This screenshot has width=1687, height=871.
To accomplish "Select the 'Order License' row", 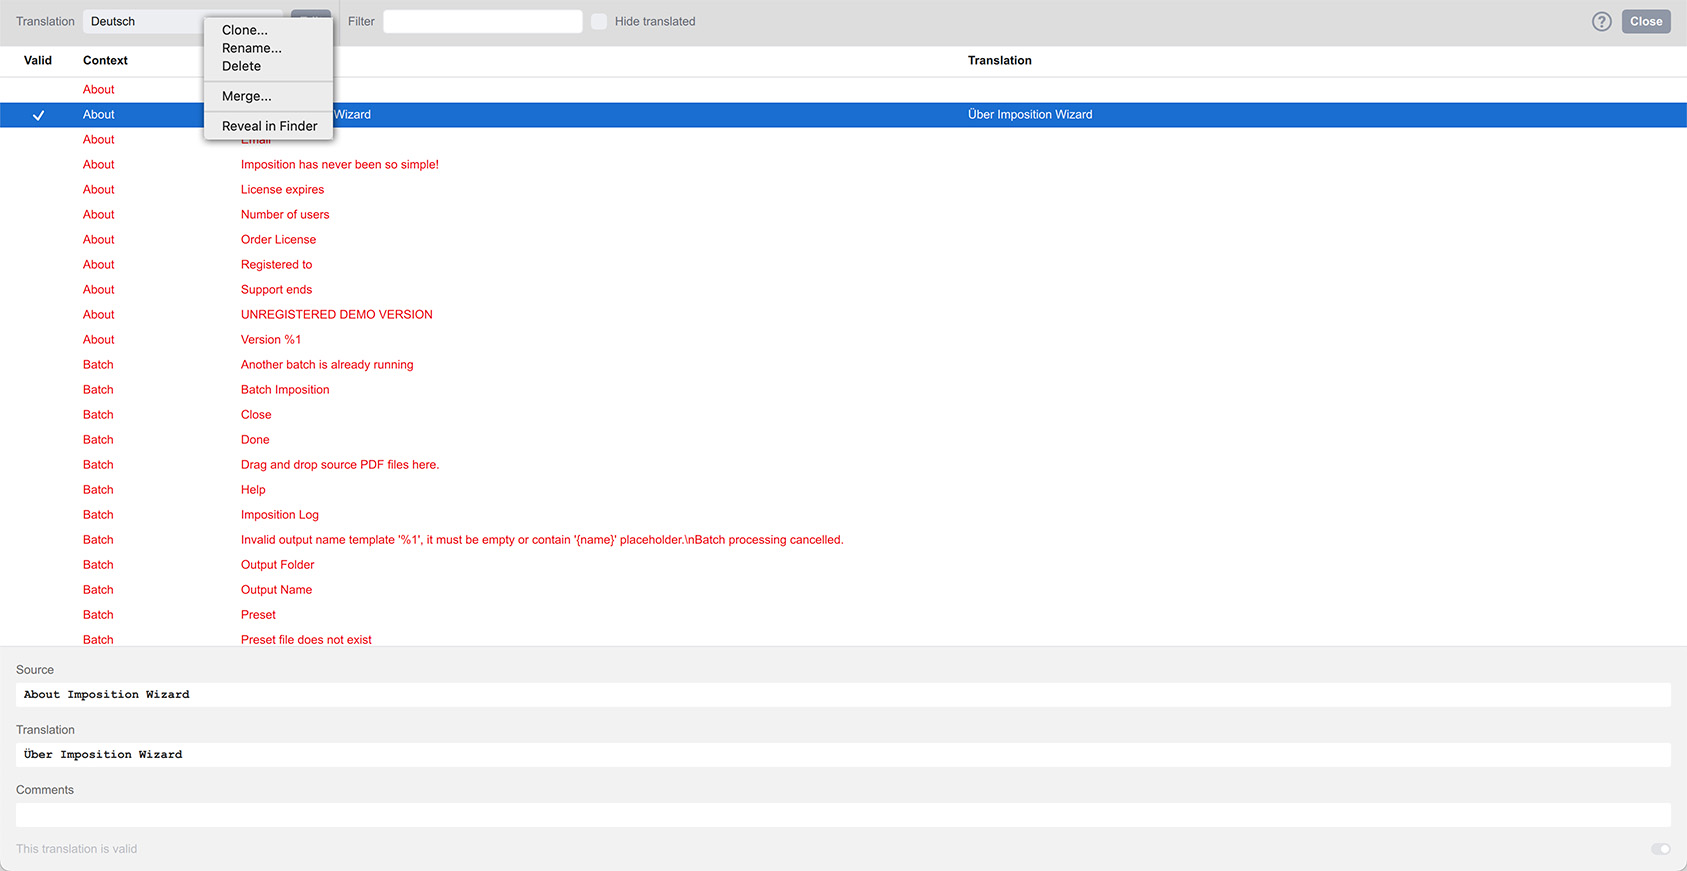I will point(843,240).
